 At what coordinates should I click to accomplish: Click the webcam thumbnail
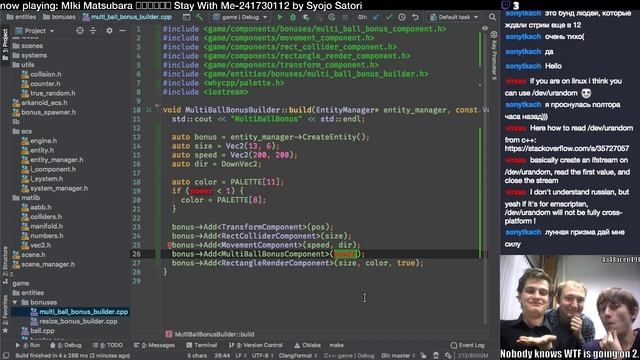(570, 308)
